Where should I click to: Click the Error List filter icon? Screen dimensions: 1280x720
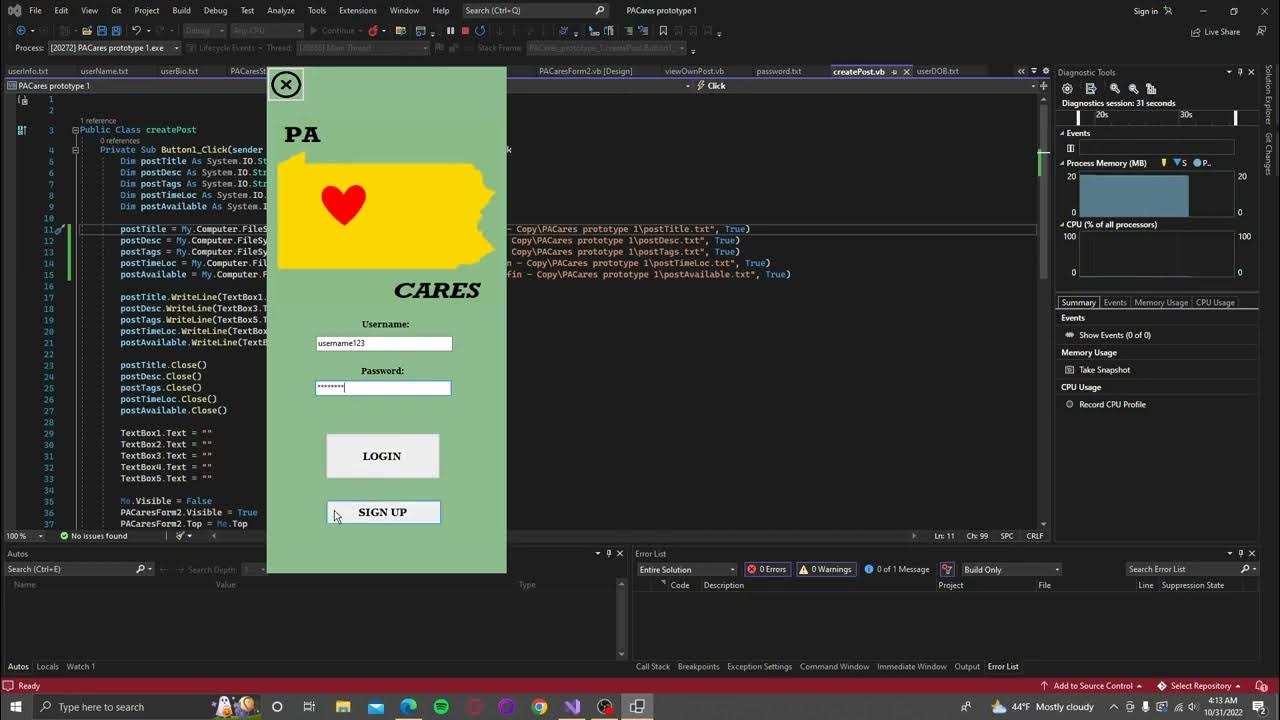pos(946,569)
